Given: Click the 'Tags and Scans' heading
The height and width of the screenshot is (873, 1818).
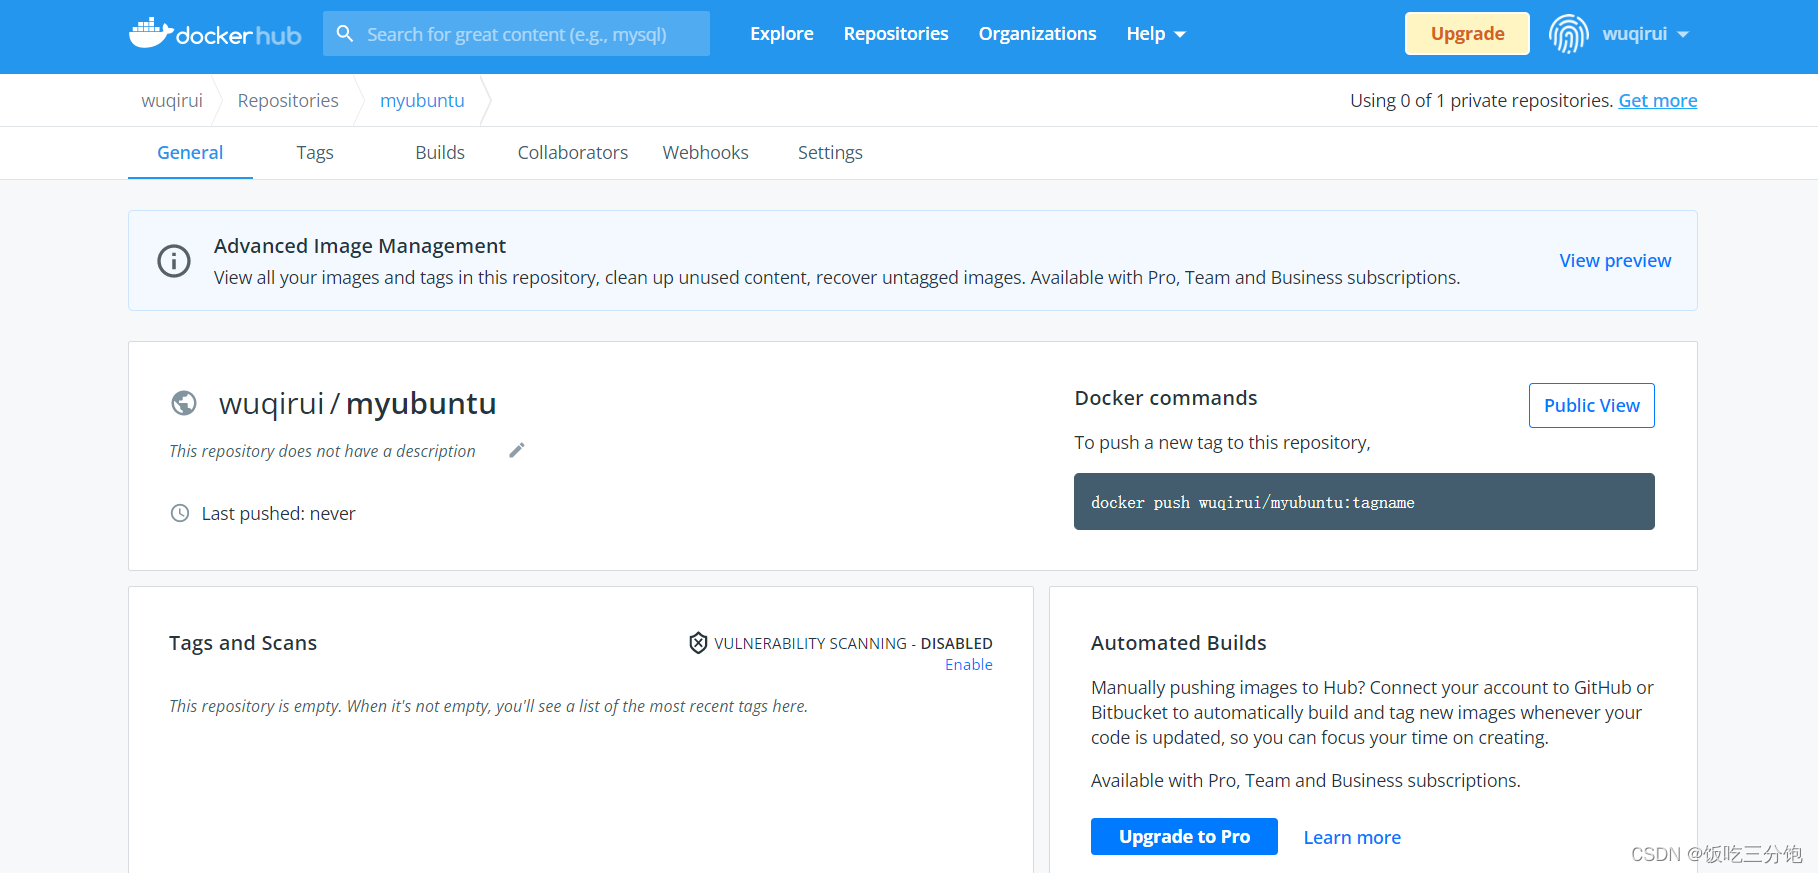Looking at the screenshot, I should [243, 643].
